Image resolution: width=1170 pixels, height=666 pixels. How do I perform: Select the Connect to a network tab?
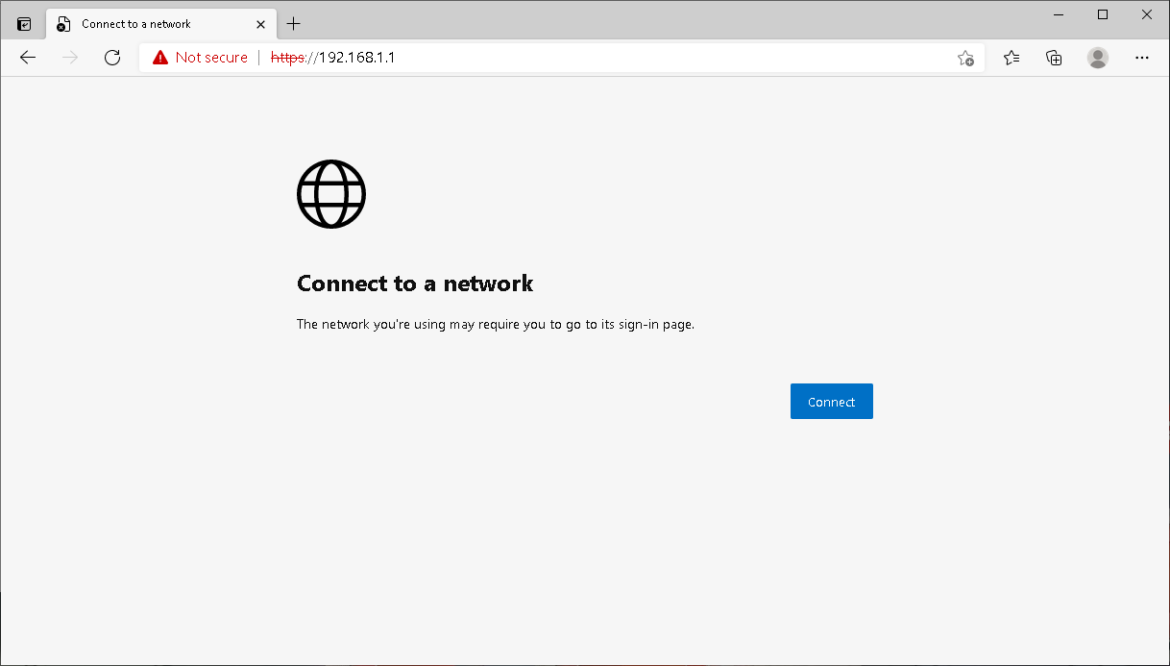point(161,24)
